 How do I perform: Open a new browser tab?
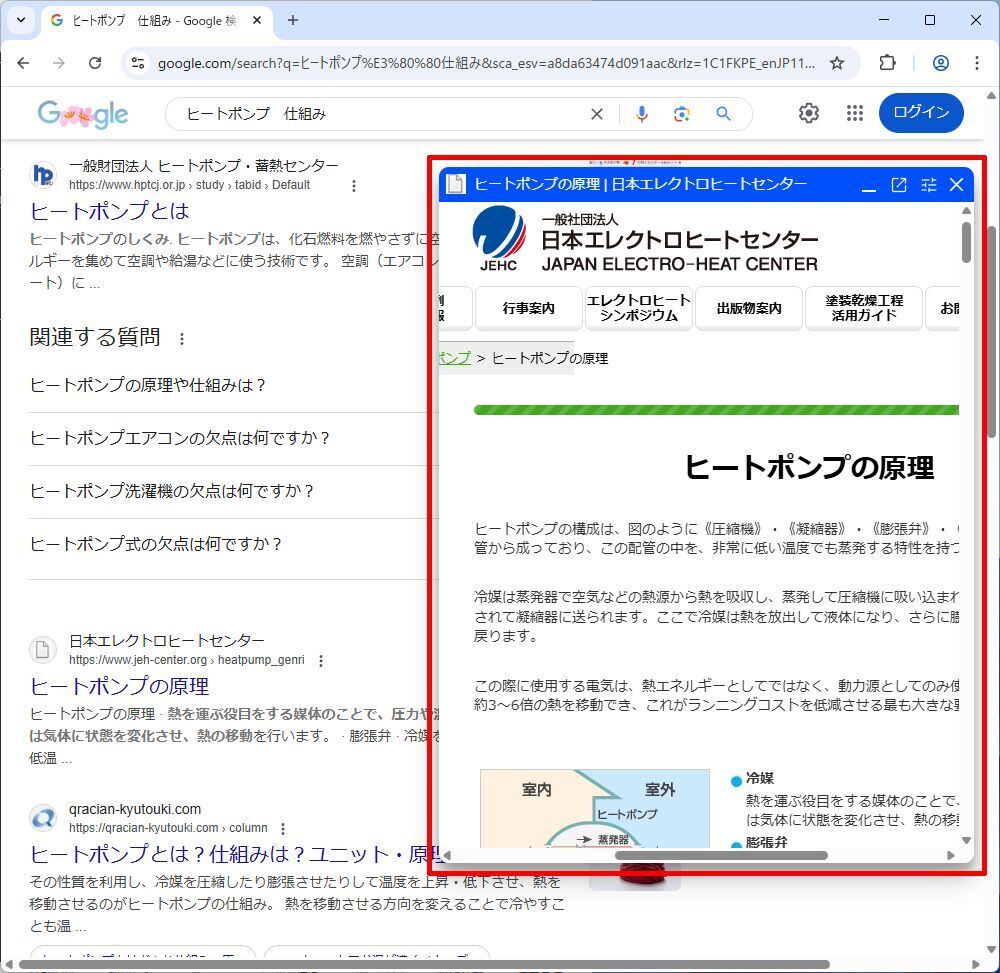tap(293, 20)
